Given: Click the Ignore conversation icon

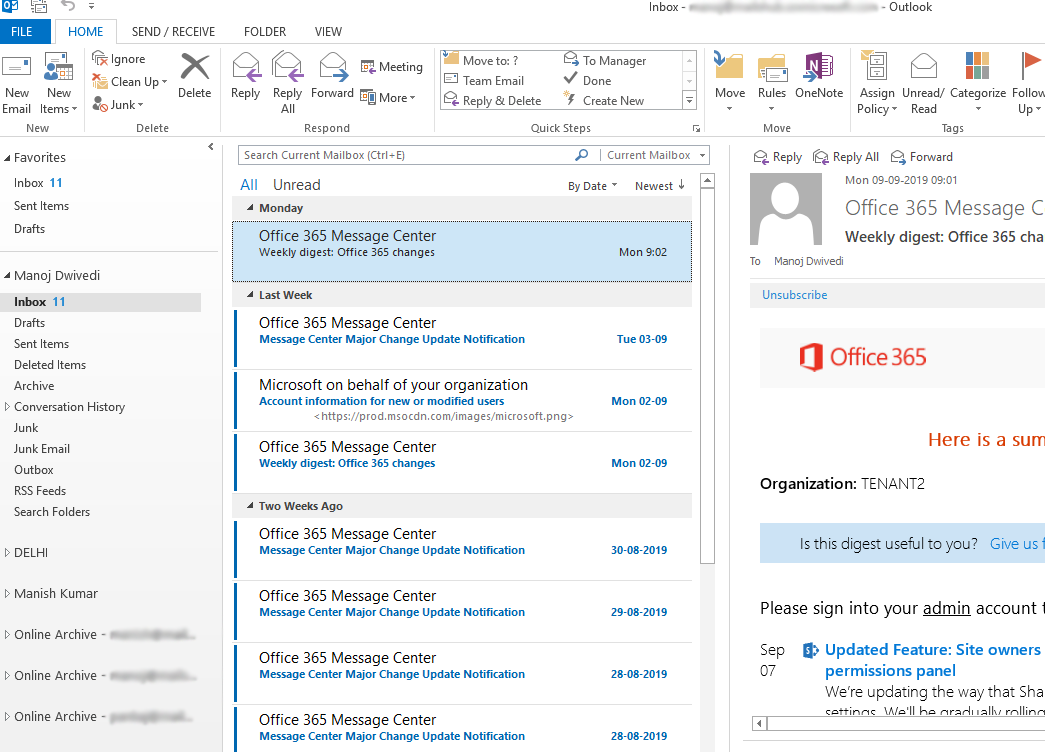Looking at the screenshot, I should (x=100, y=59).
